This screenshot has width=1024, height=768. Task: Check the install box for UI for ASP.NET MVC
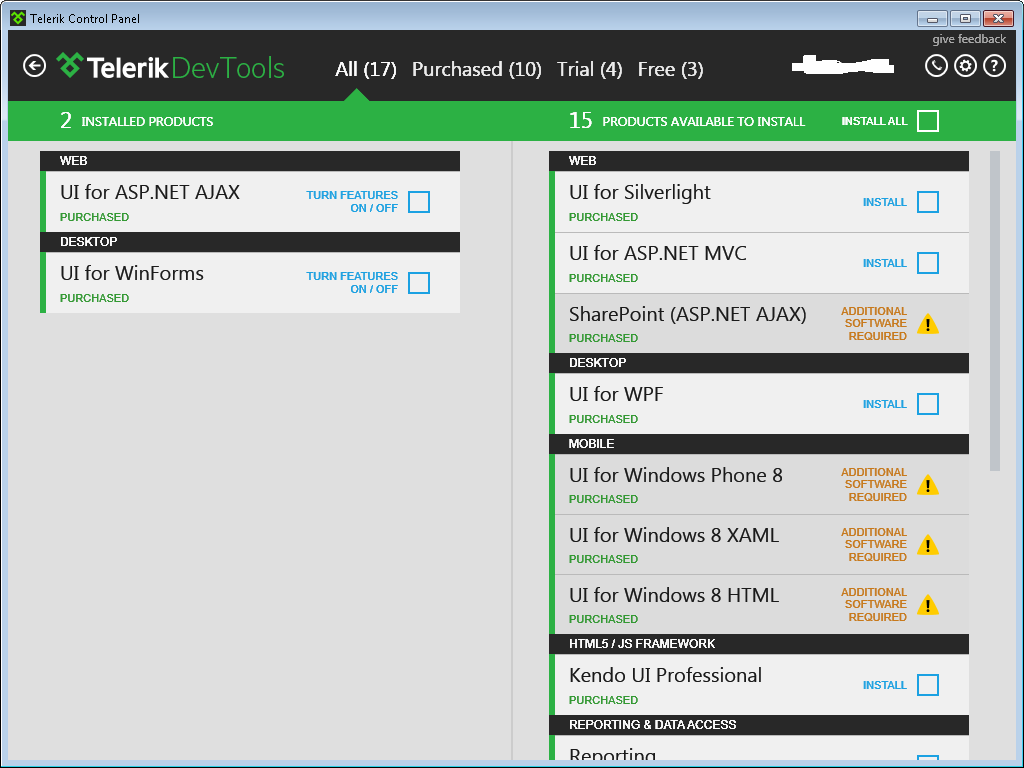928,263
